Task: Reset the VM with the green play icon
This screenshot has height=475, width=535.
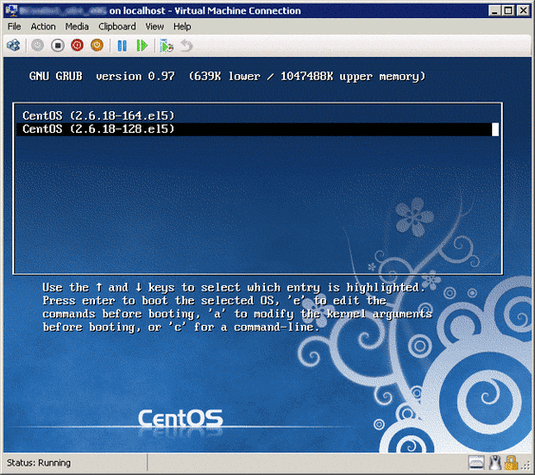Action: [142, 45]
